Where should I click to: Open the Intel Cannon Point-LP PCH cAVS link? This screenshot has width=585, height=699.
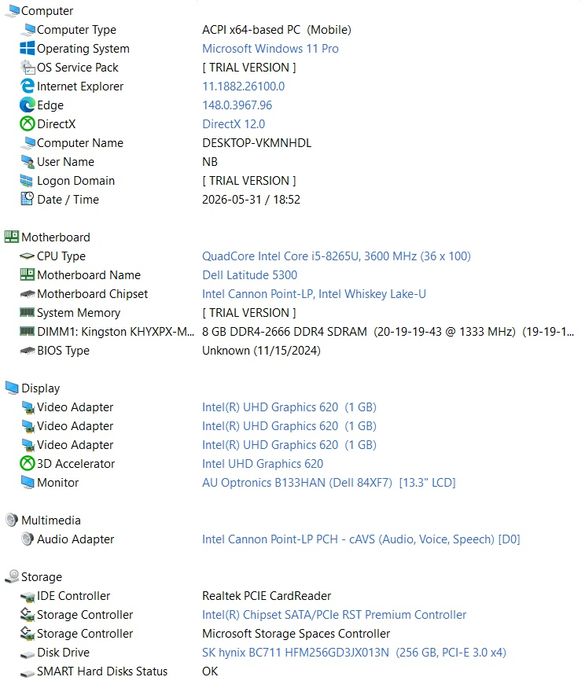[361, 539]
